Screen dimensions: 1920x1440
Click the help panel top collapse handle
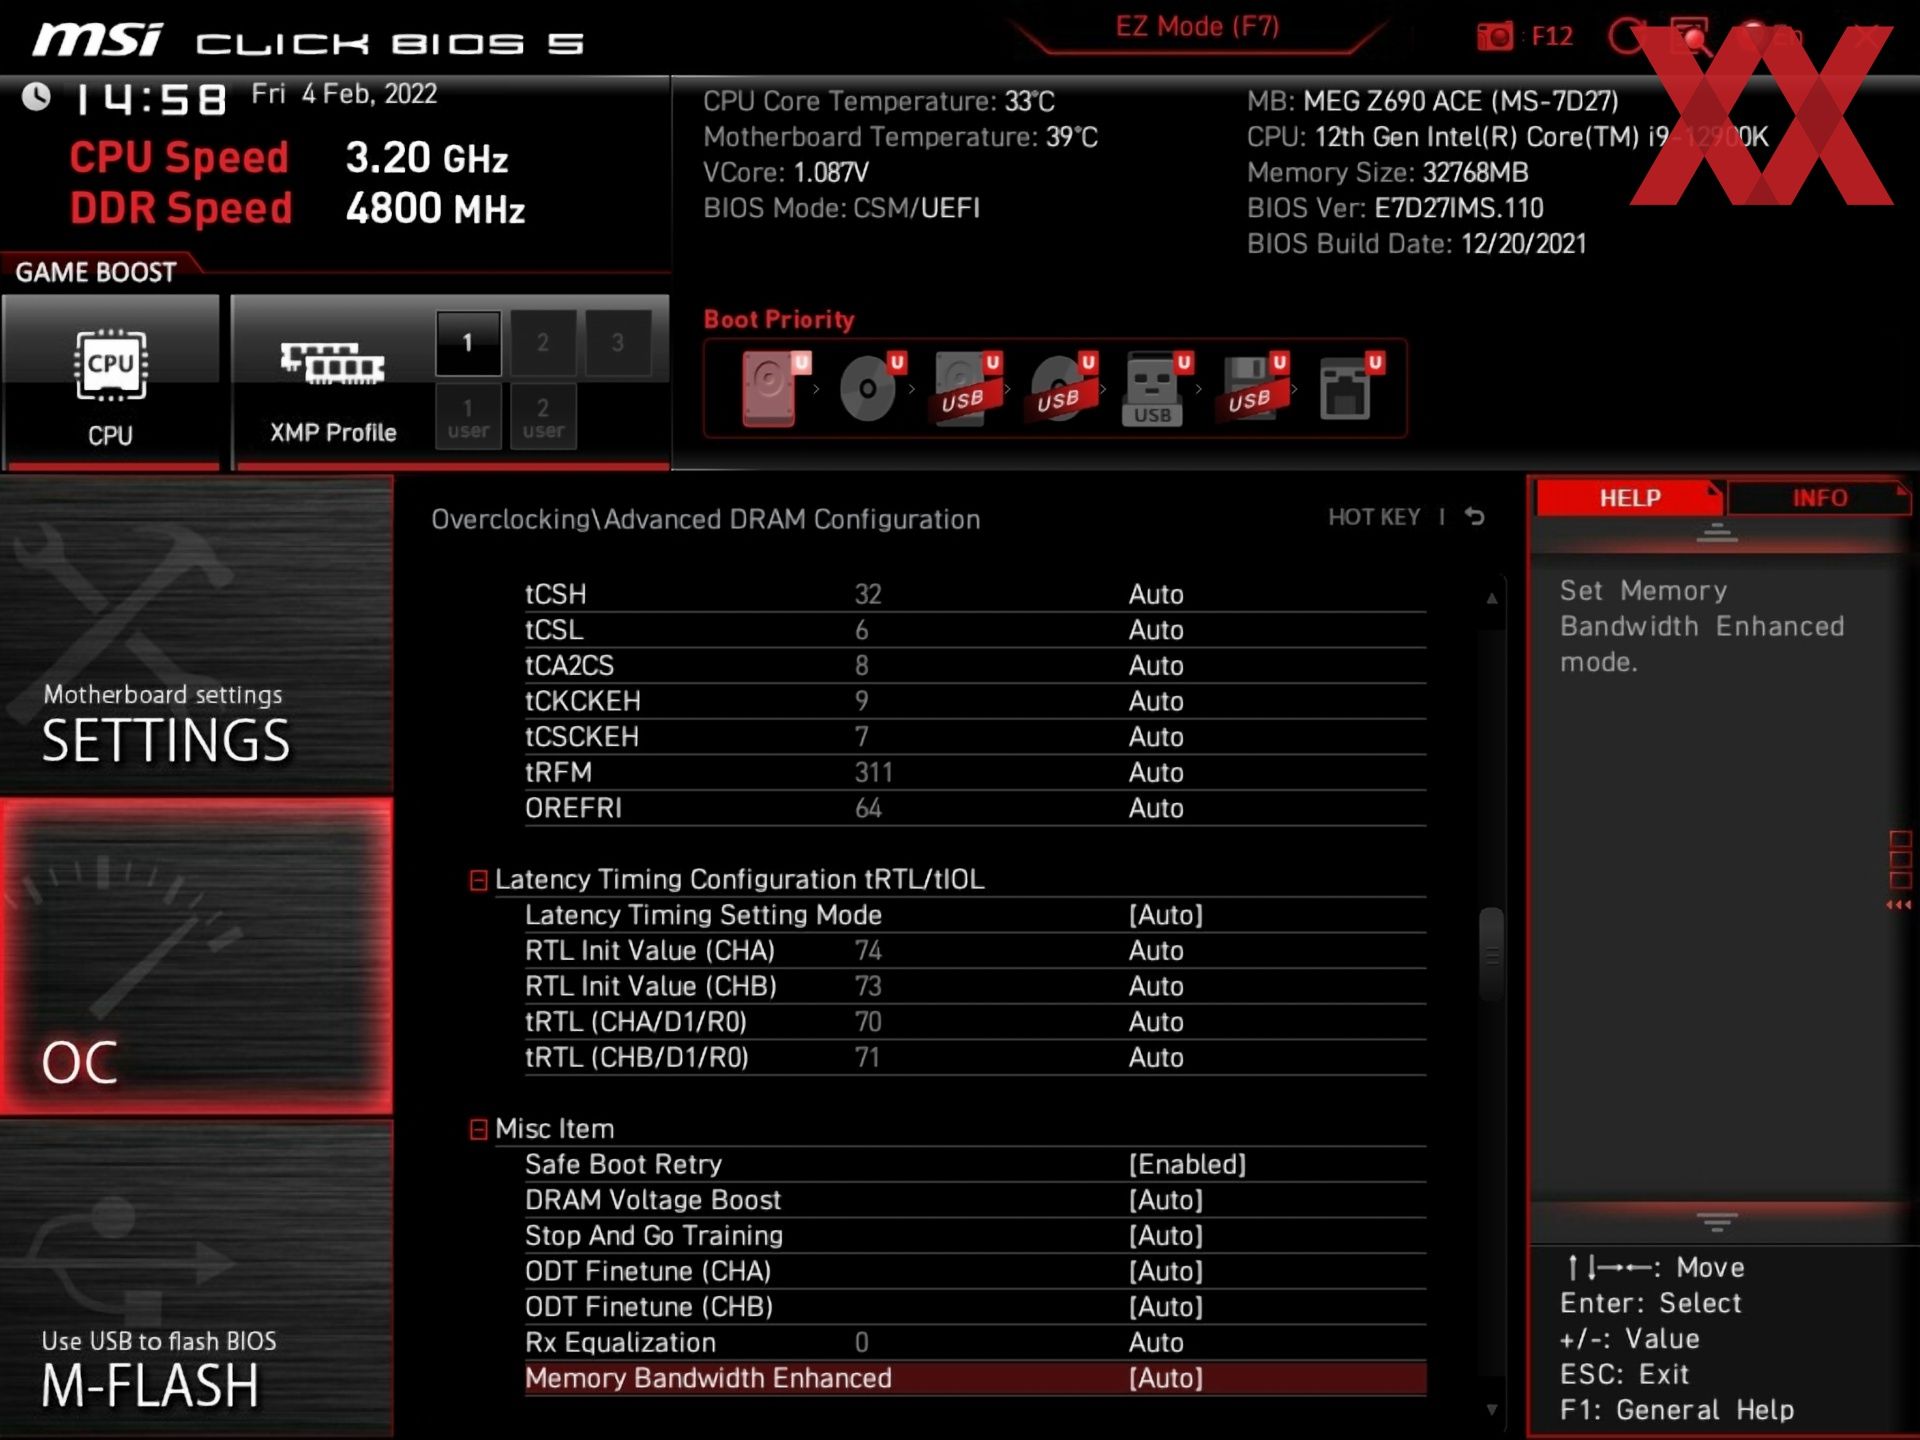pyautogui.click(x=1717, y=533)
